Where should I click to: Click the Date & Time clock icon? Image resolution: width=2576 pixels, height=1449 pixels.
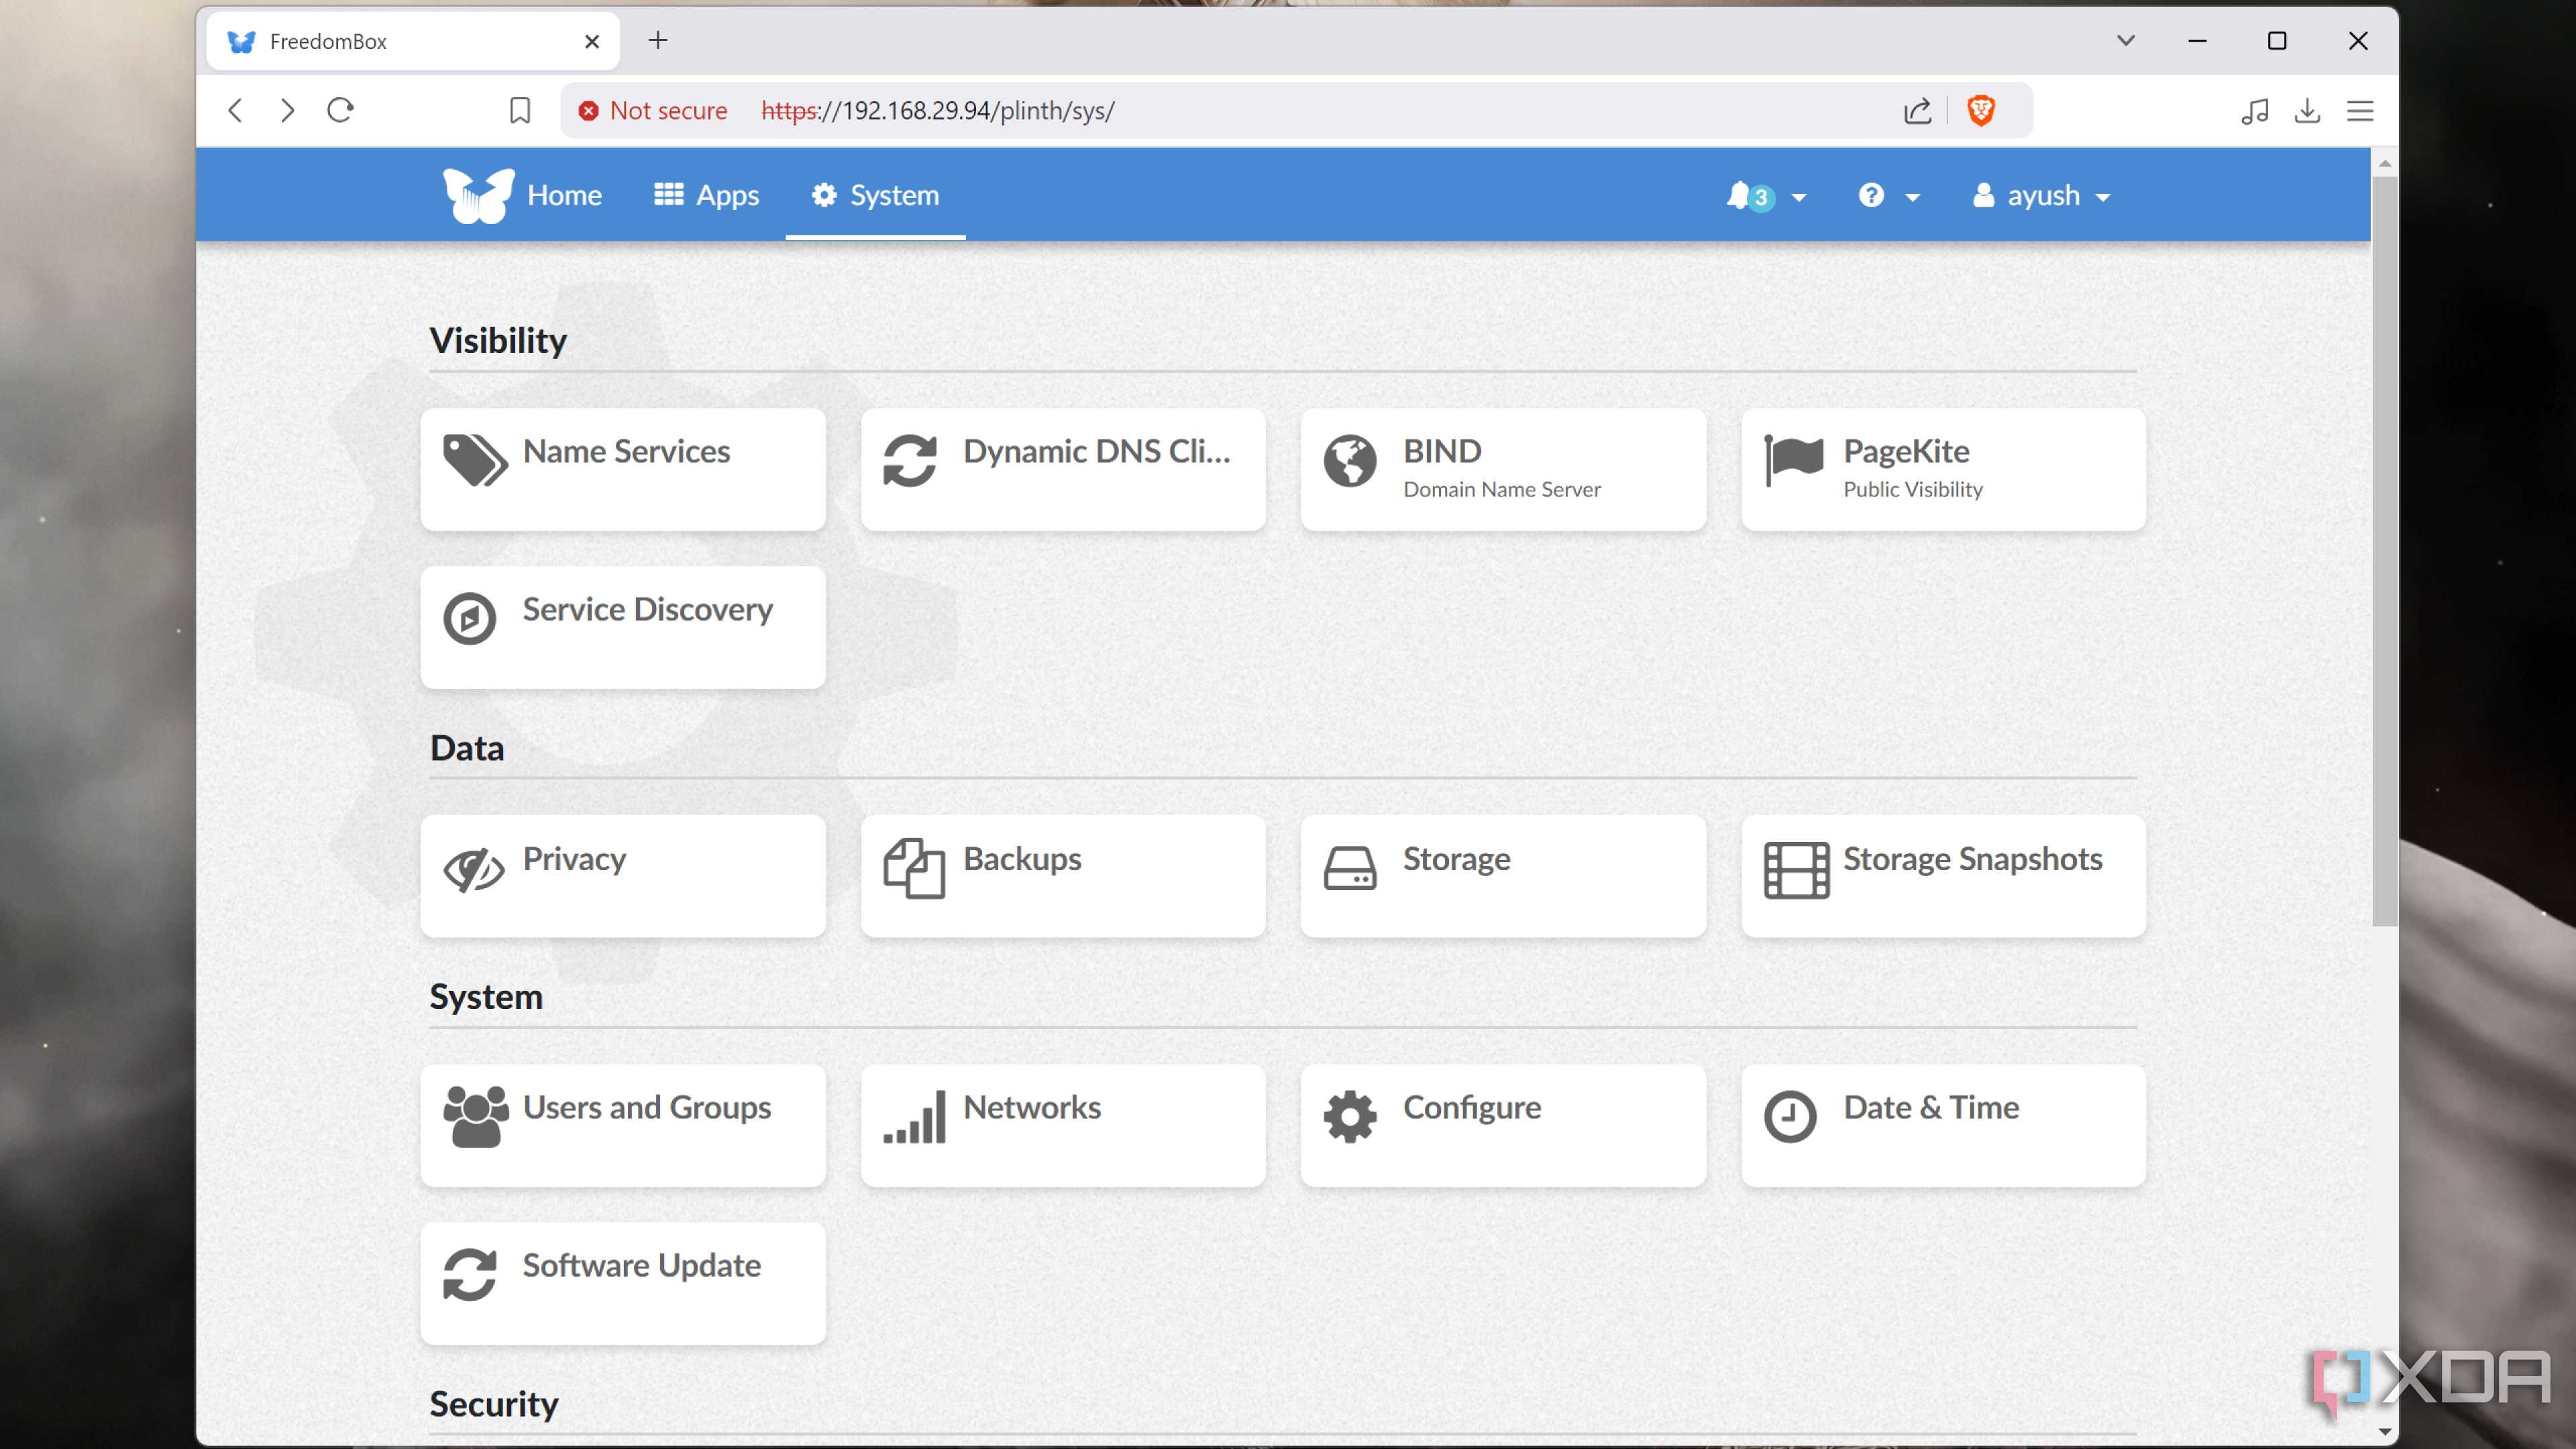click(1790, 1116)
